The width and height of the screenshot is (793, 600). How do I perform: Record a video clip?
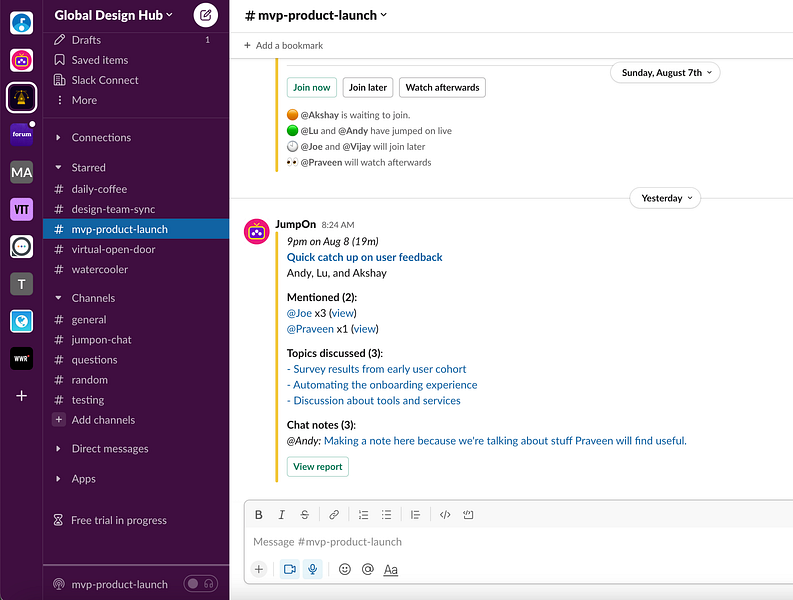point(290,569)
